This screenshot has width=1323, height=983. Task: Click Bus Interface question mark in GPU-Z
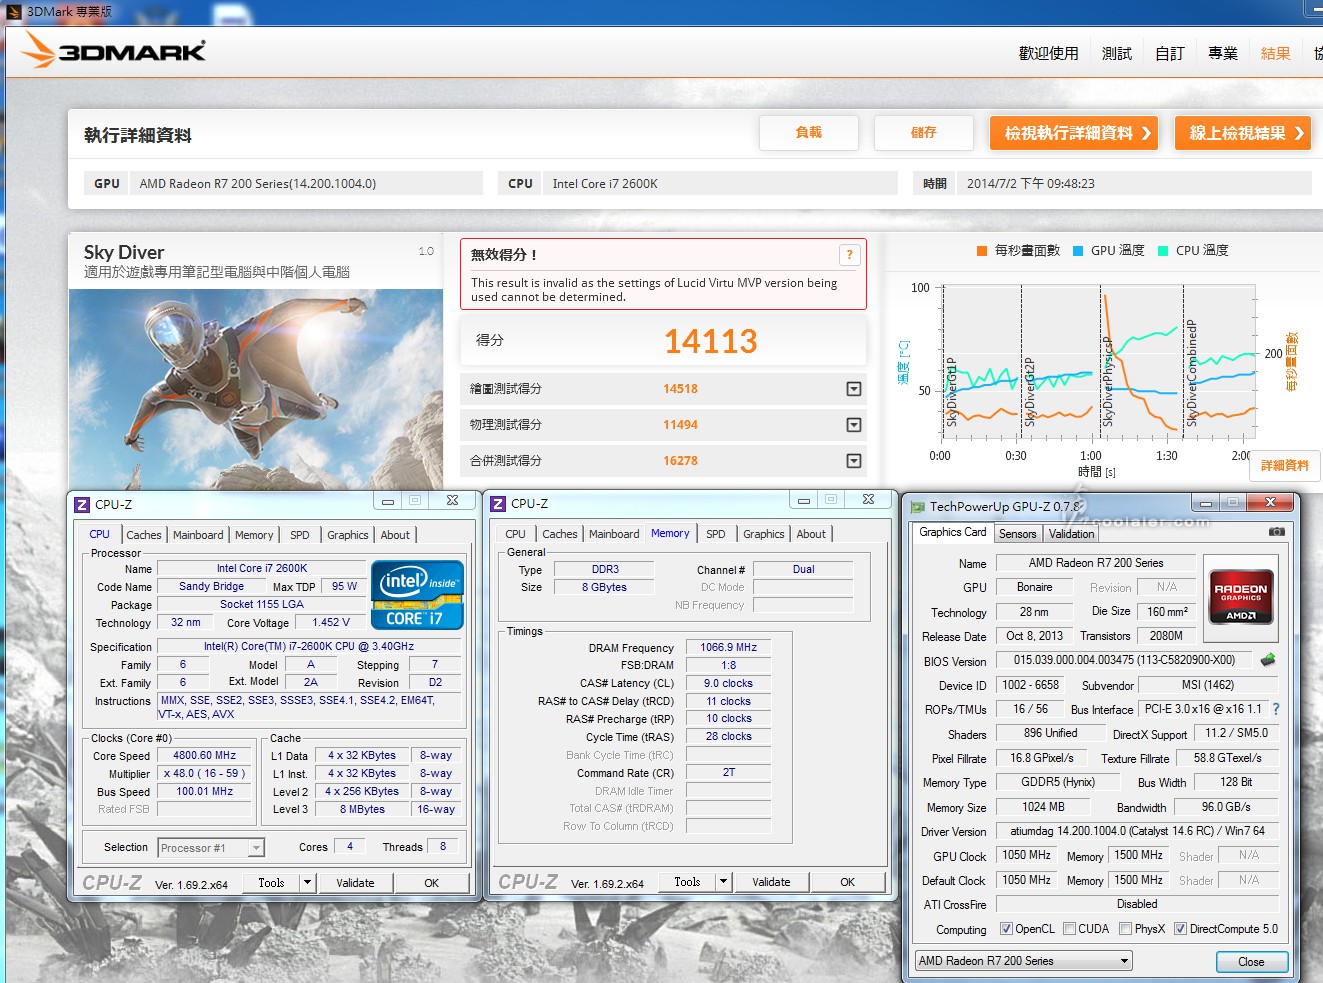click(1275, 709)
